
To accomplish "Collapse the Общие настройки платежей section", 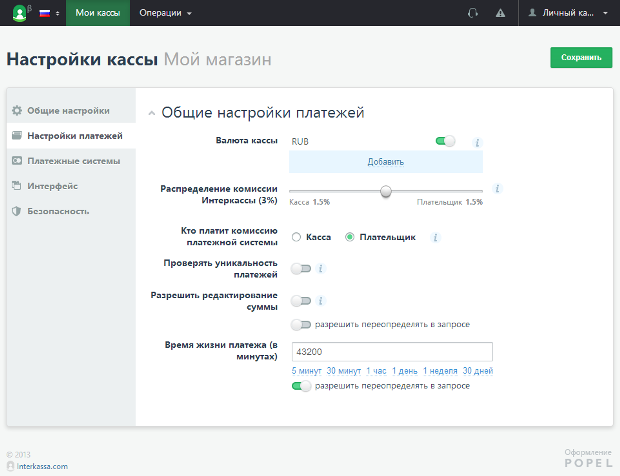I will tap(151, 113).
